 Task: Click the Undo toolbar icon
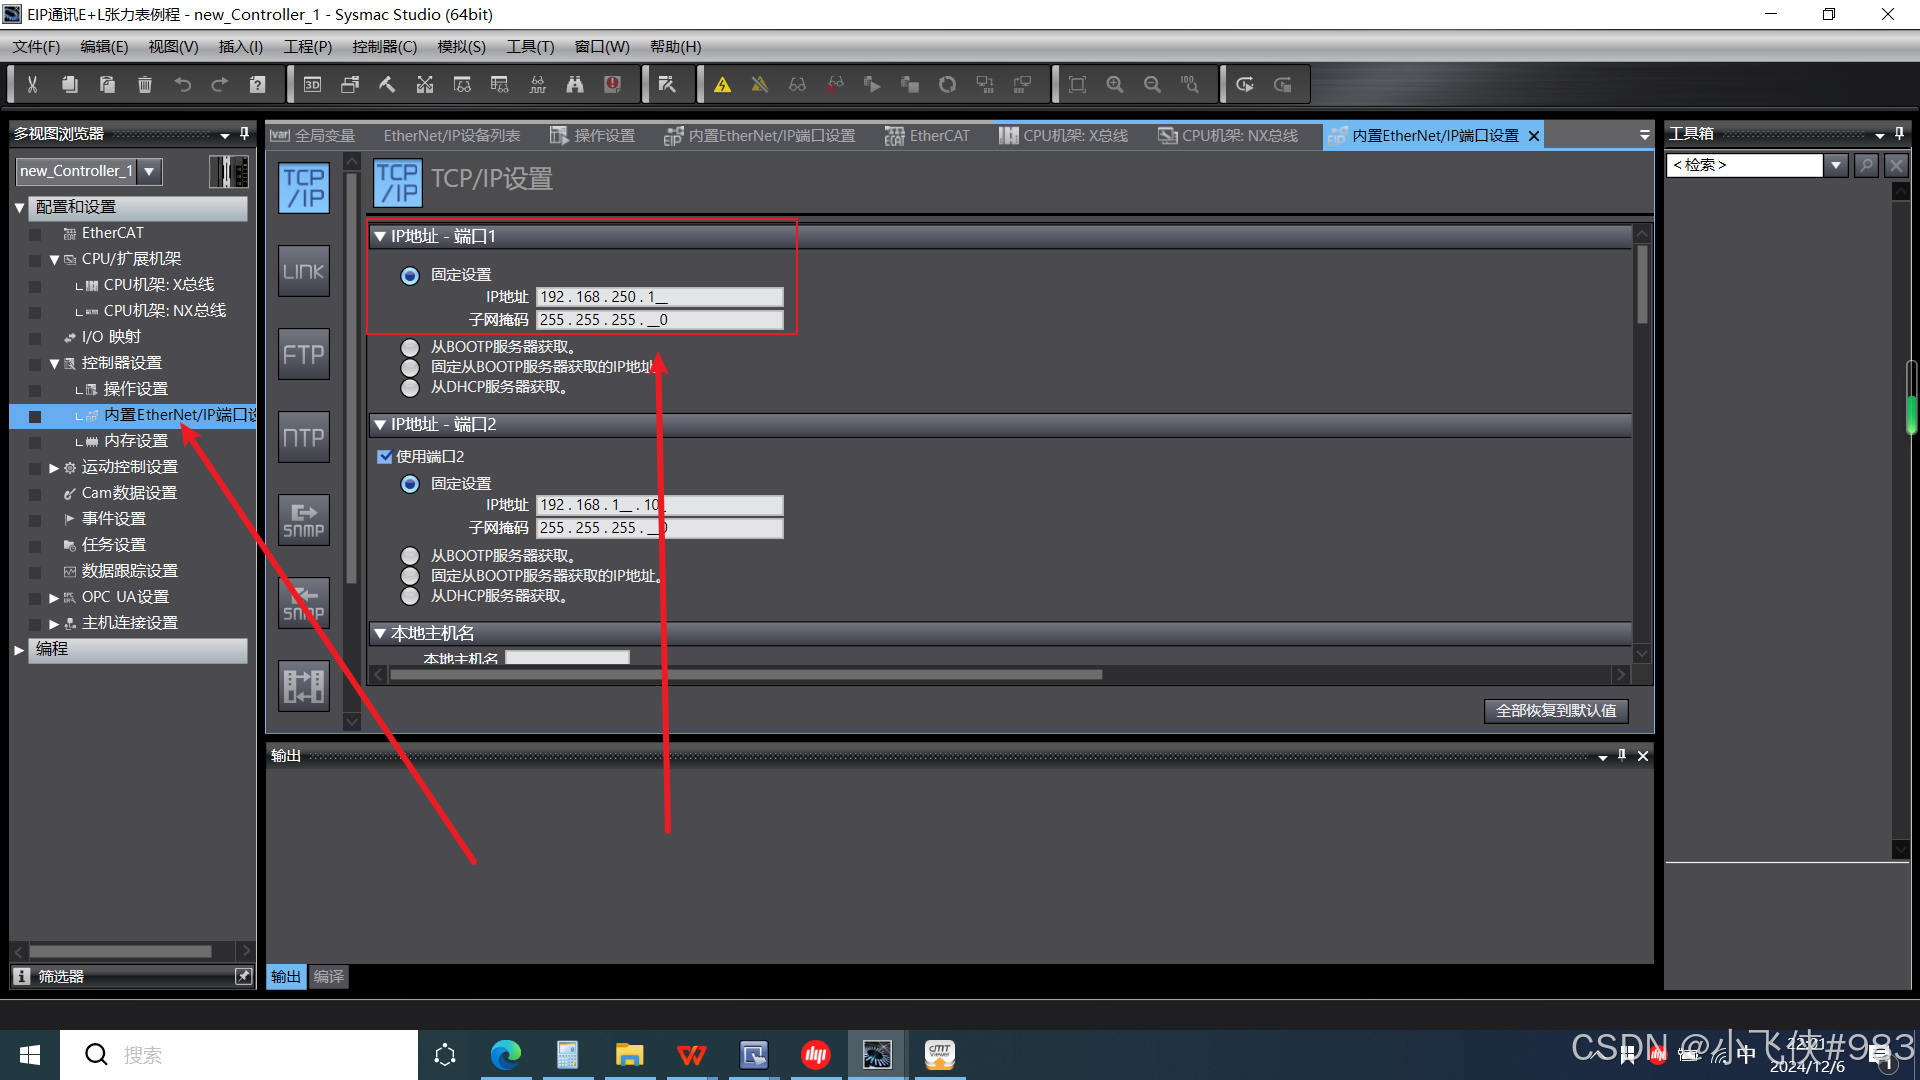coord(182,85)
